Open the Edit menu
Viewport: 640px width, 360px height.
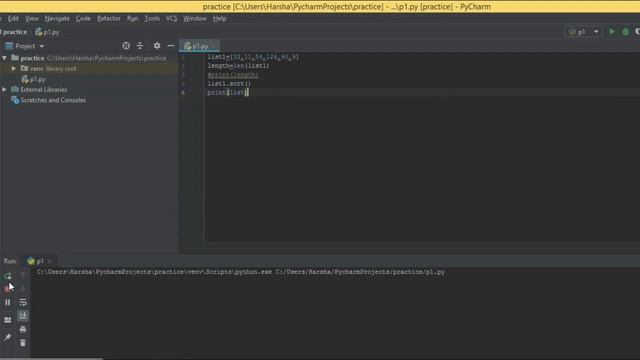tap(13, 18)
